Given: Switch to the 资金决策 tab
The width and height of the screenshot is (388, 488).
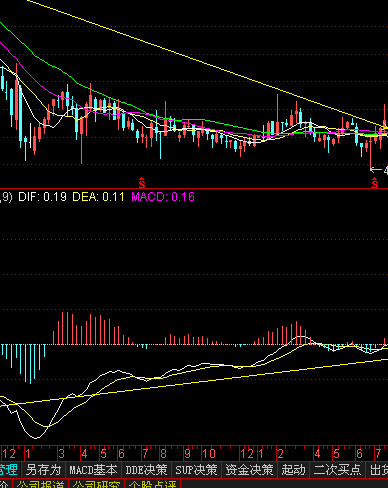Looking at the screenshot, I should [x=249, y=470].
